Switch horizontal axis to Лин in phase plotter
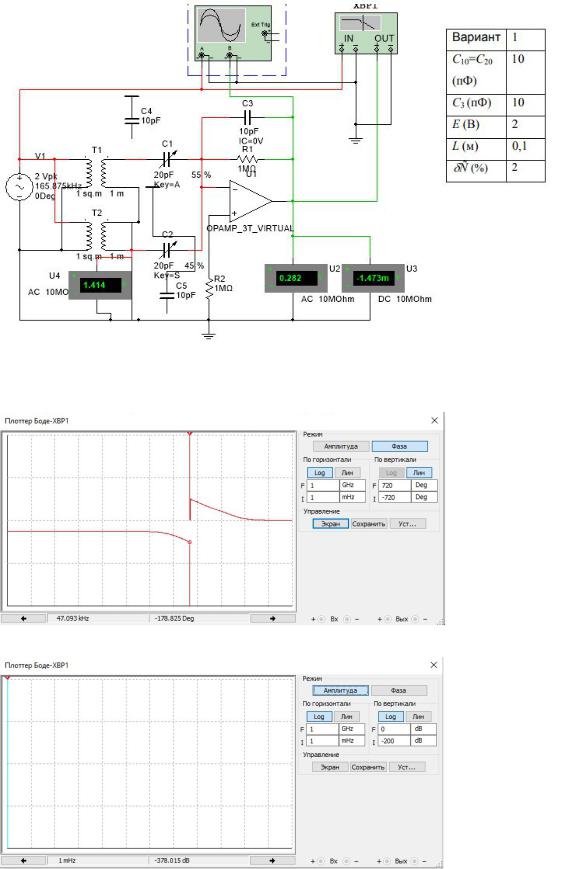Viewport: 563px width, 869px height. click(x=347, y=473)
